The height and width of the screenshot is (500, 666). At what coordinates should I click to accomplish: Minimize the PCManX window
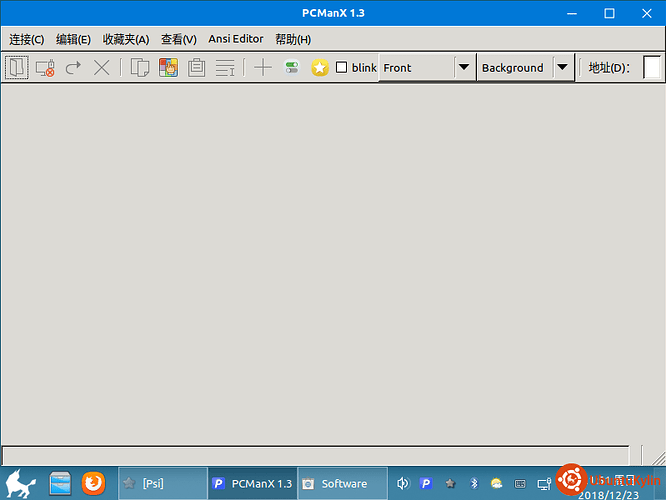click(572, 14)
